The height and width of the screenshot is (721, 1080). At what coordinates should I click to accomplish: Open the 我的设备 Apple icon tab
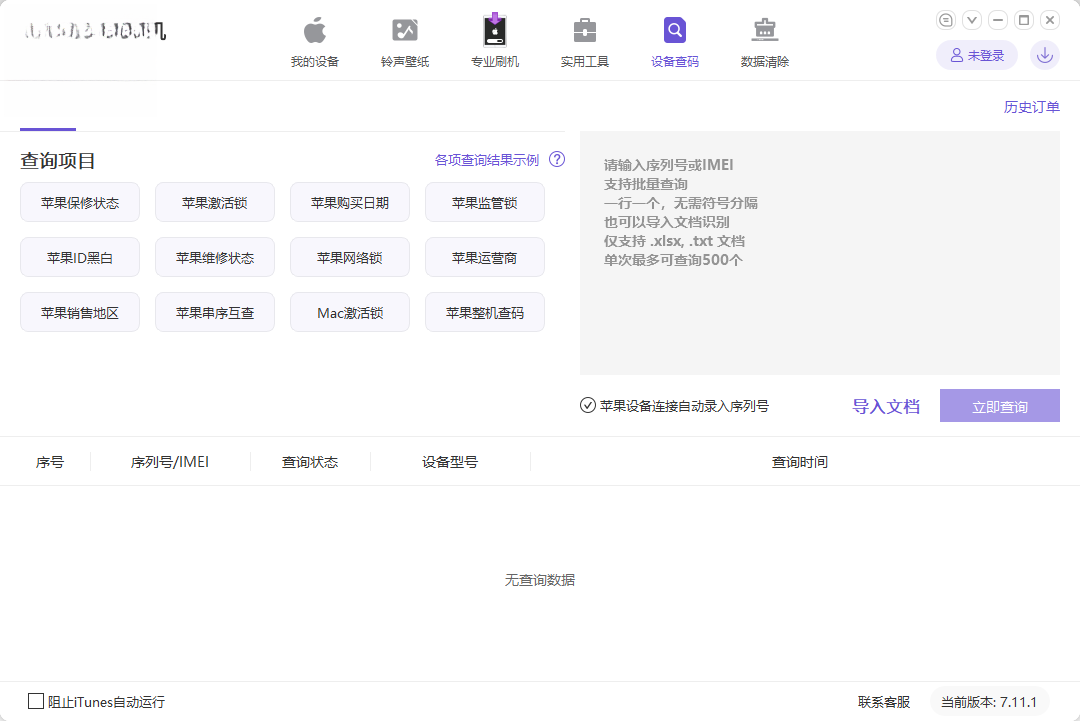(x=315, y=31)
